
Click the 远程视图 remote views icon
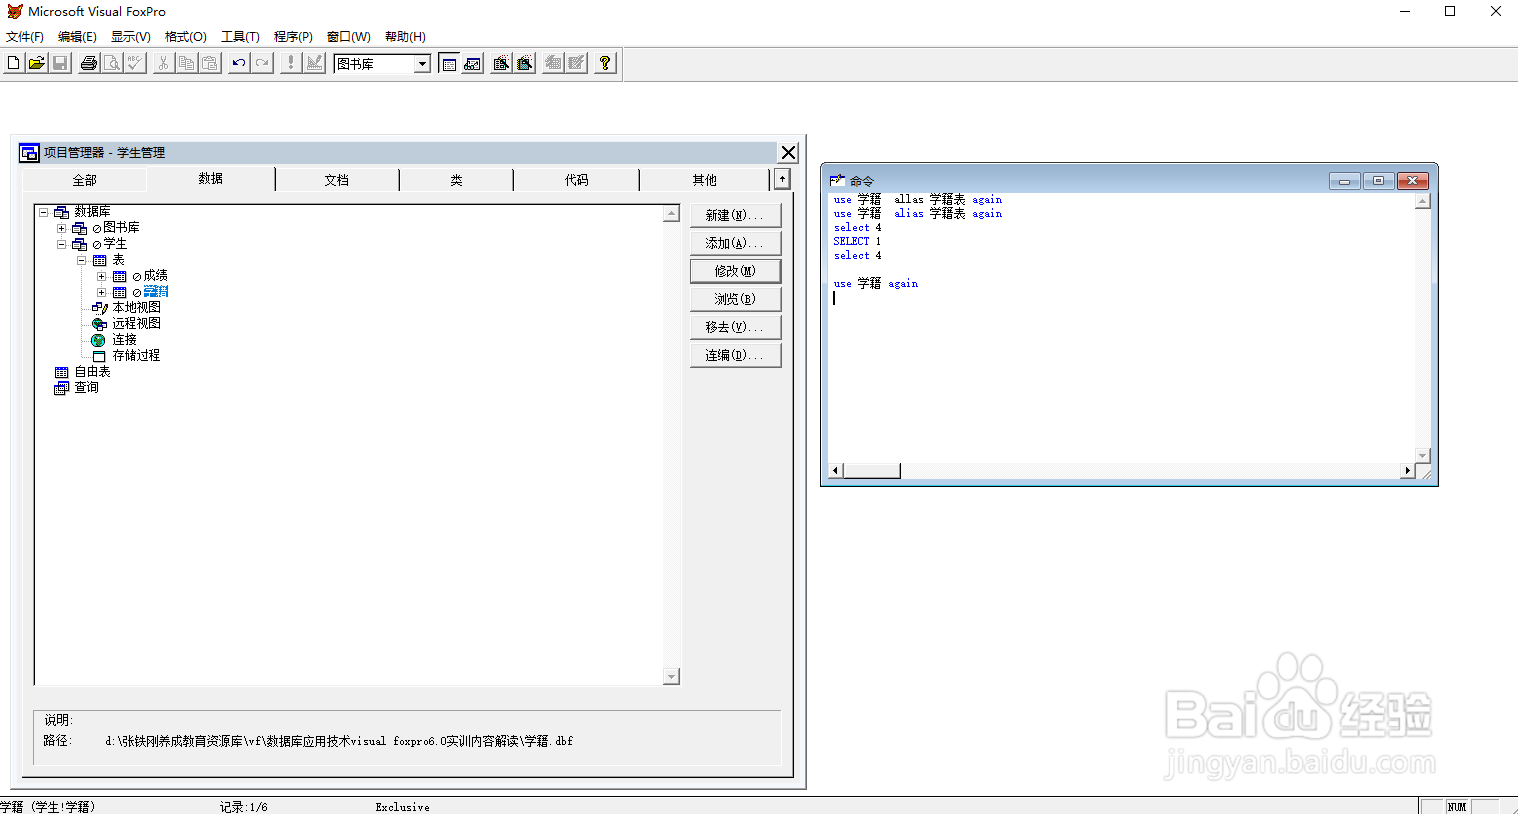click(99, 324)
